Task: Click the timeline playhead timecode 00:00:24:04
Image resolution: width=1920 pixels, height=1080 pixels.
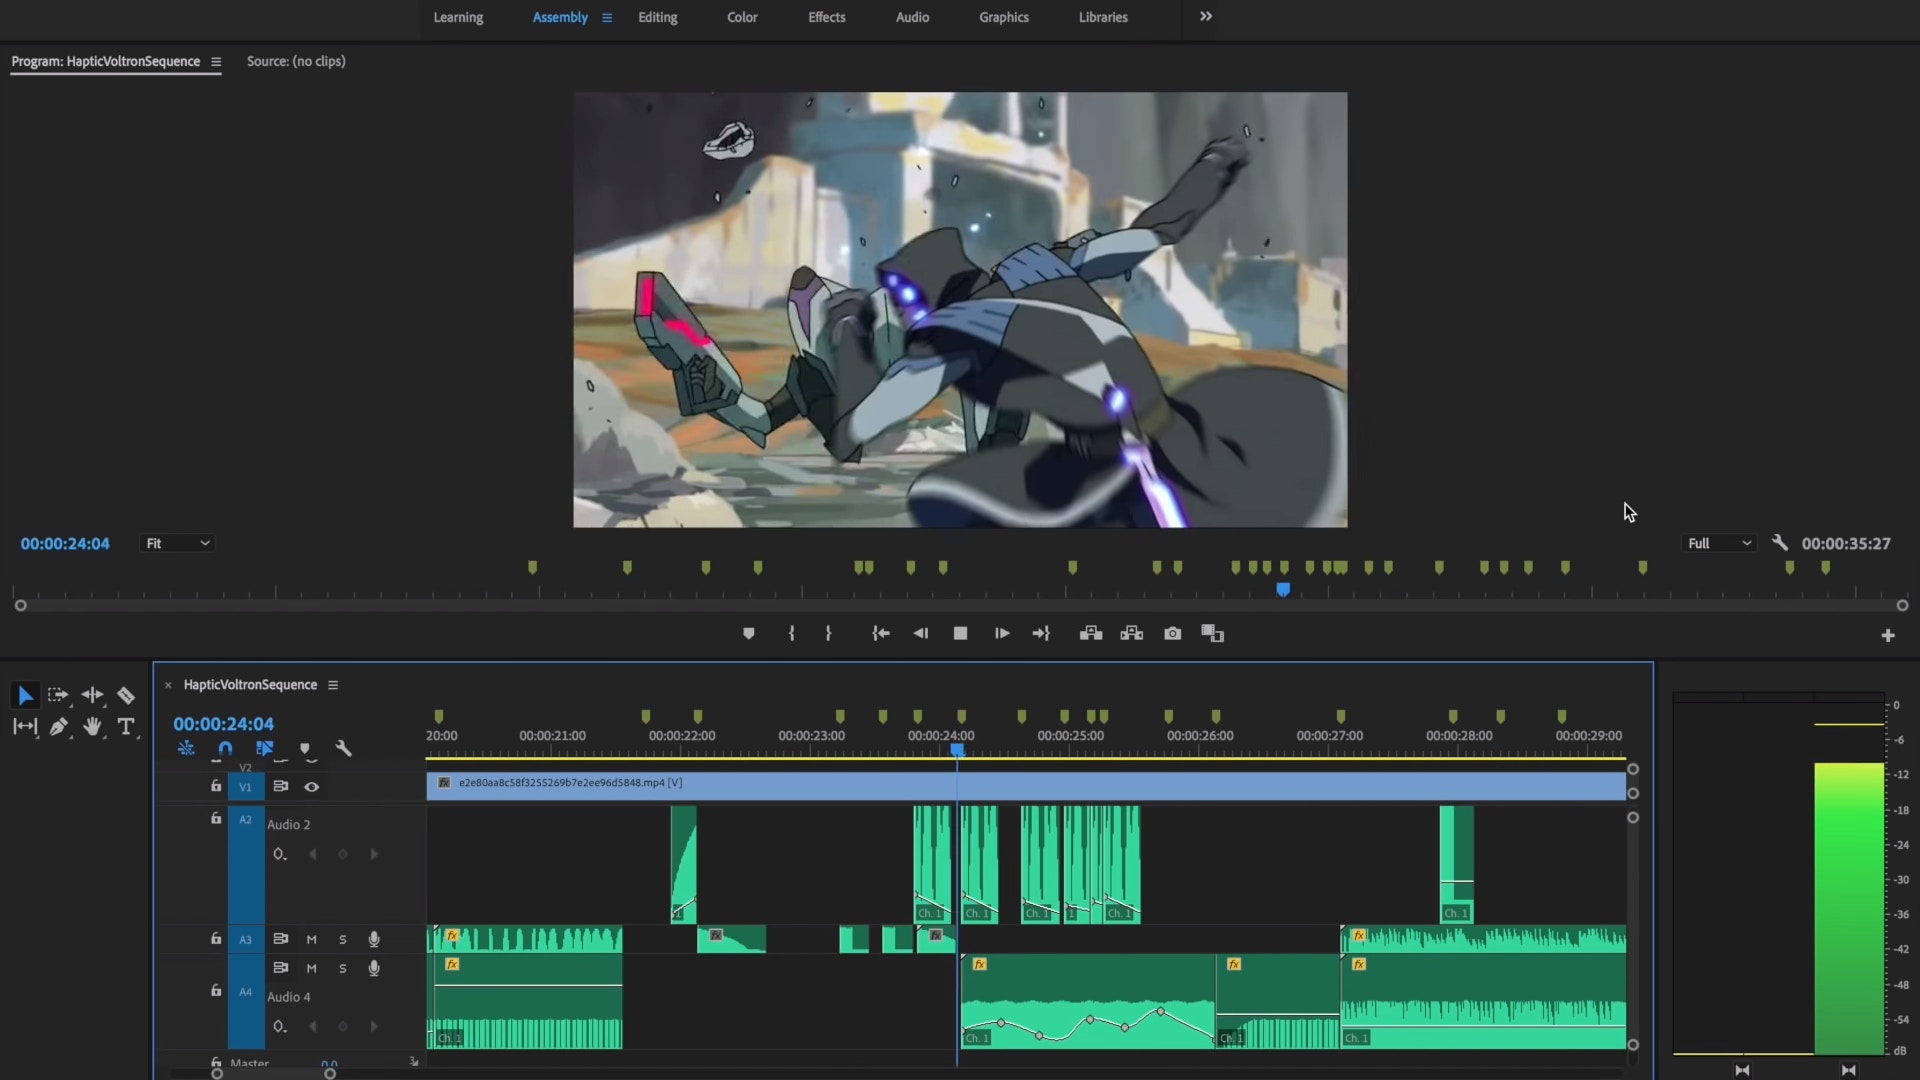Action: coord(223,724)
